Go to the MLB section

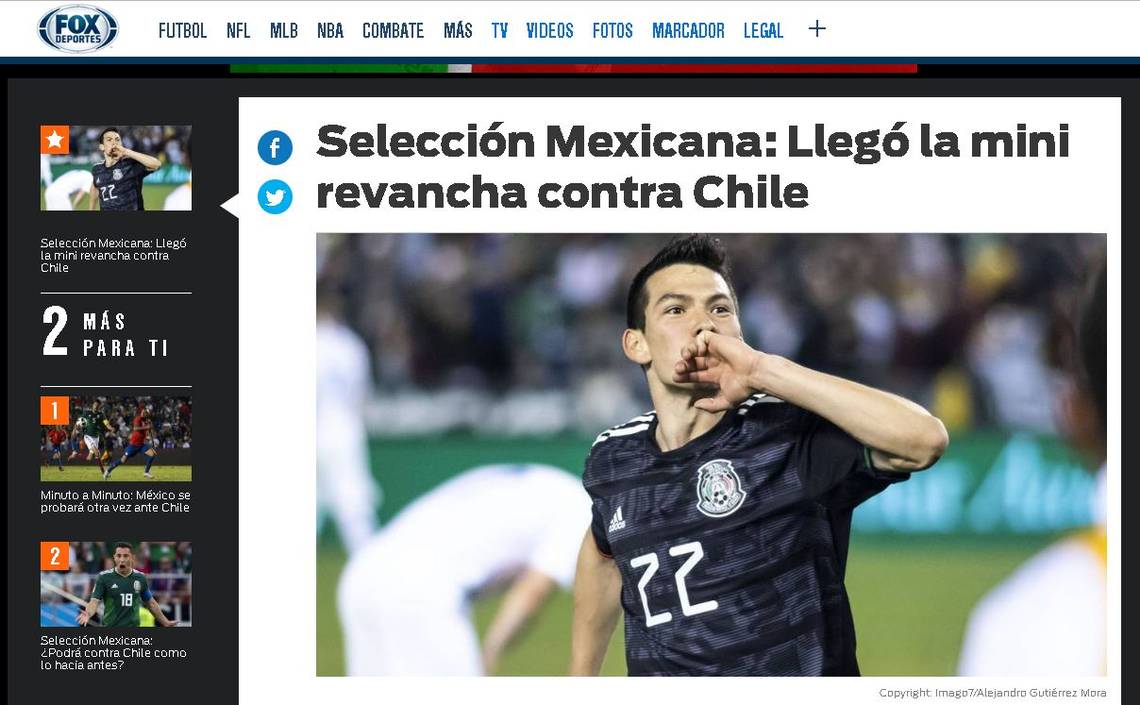(284, 31)
